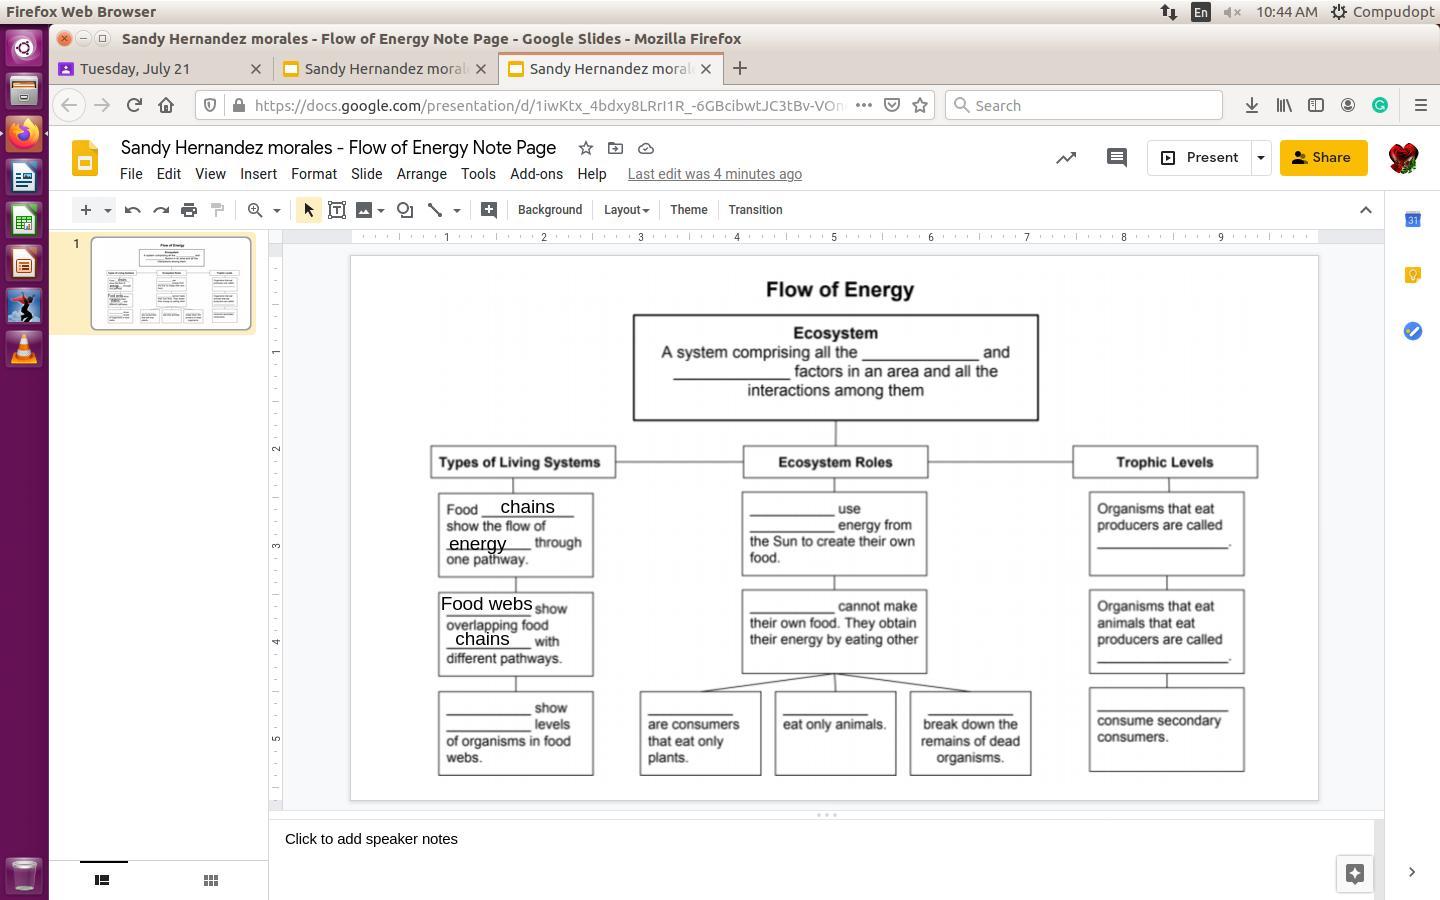Click the yellow Share button

1323,158
